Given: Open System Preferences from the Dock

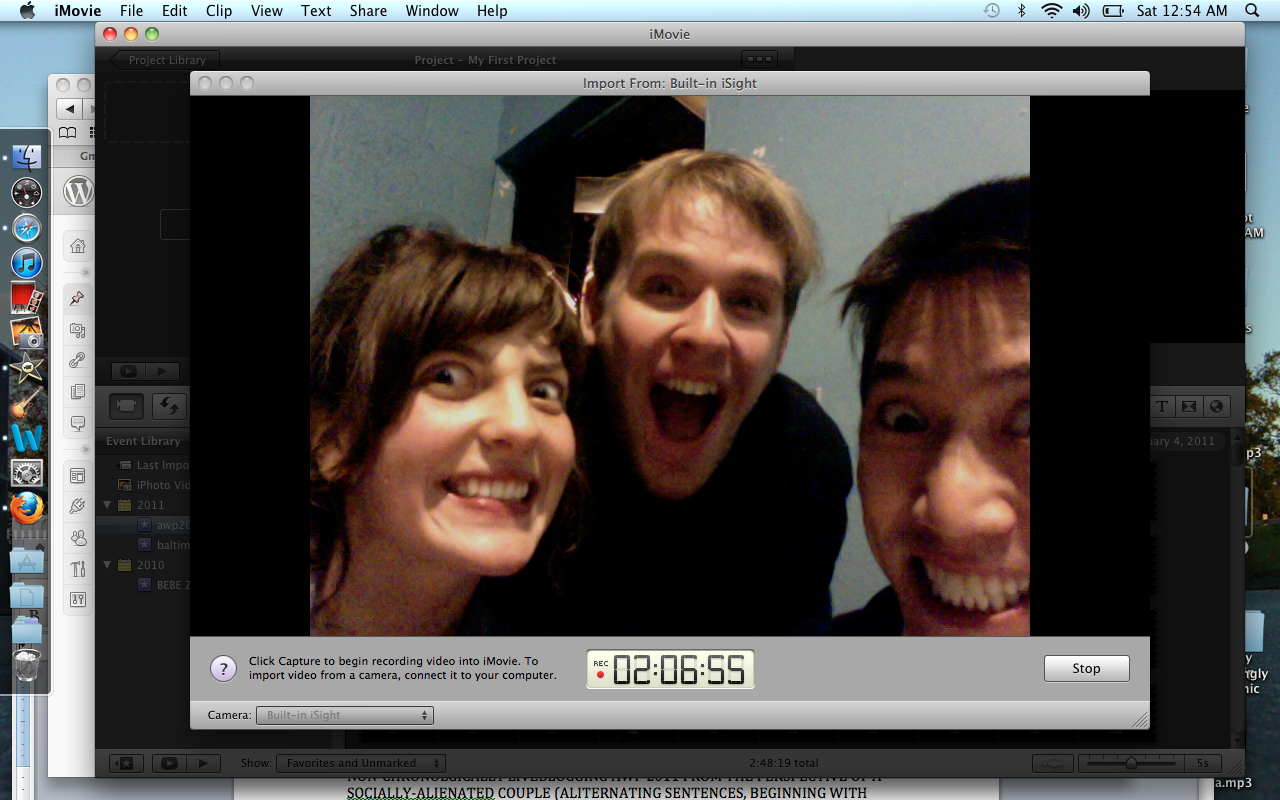Looking at the screenshot, I should (27, 473).
